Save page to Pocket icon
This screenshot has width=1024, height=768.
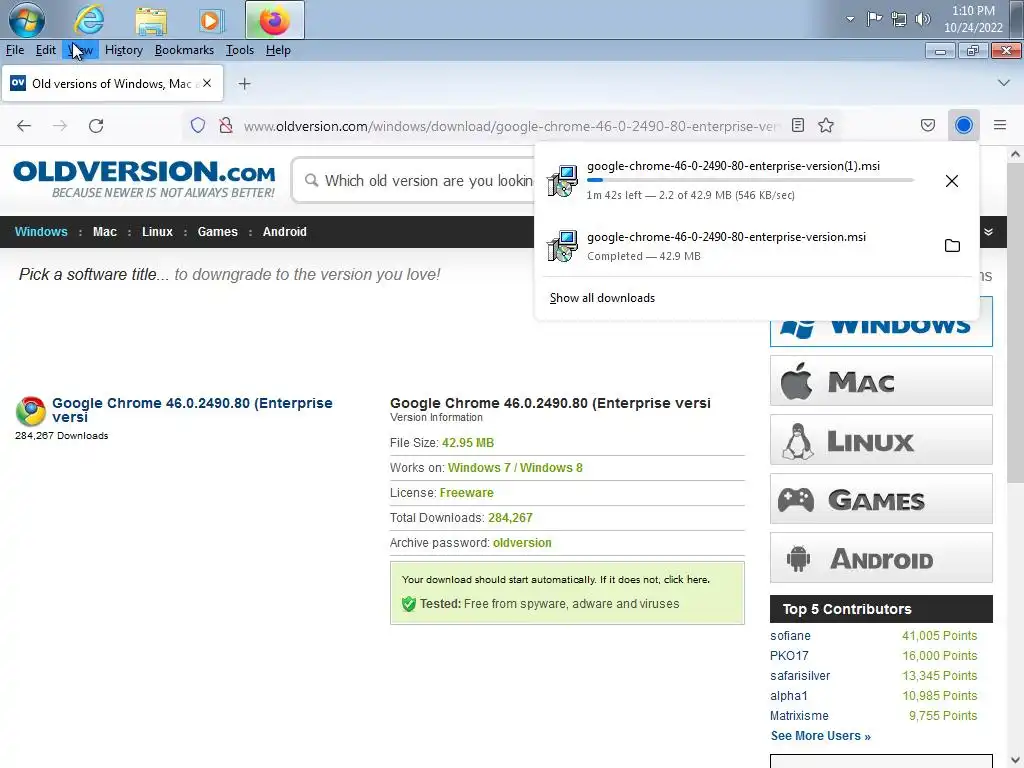click(928, 125)
